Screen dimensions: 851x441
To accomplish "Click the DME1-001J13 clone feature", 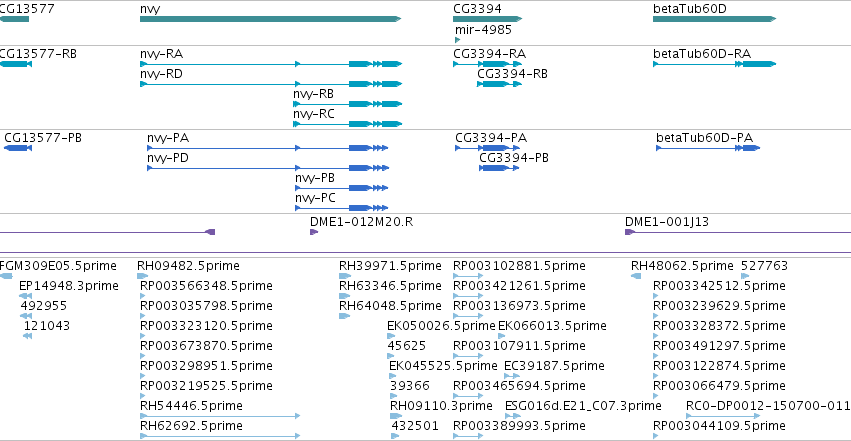I will tap(738, 232).
